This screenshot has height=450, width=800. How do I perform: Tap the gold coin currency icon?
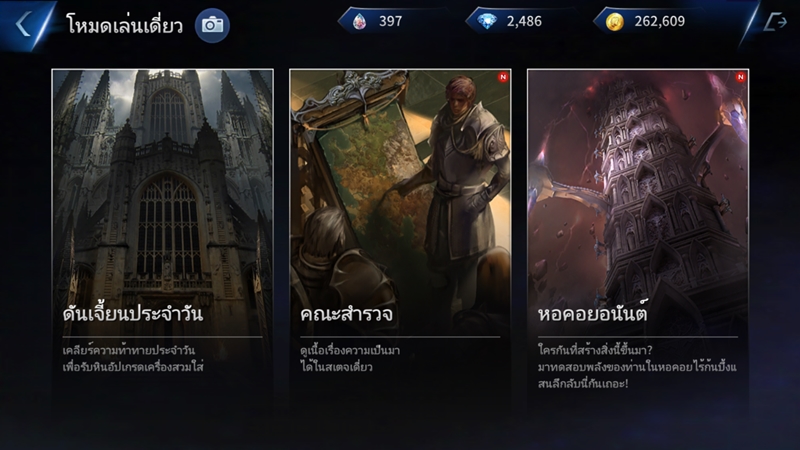pyautogui.click(x=615, y=22)
